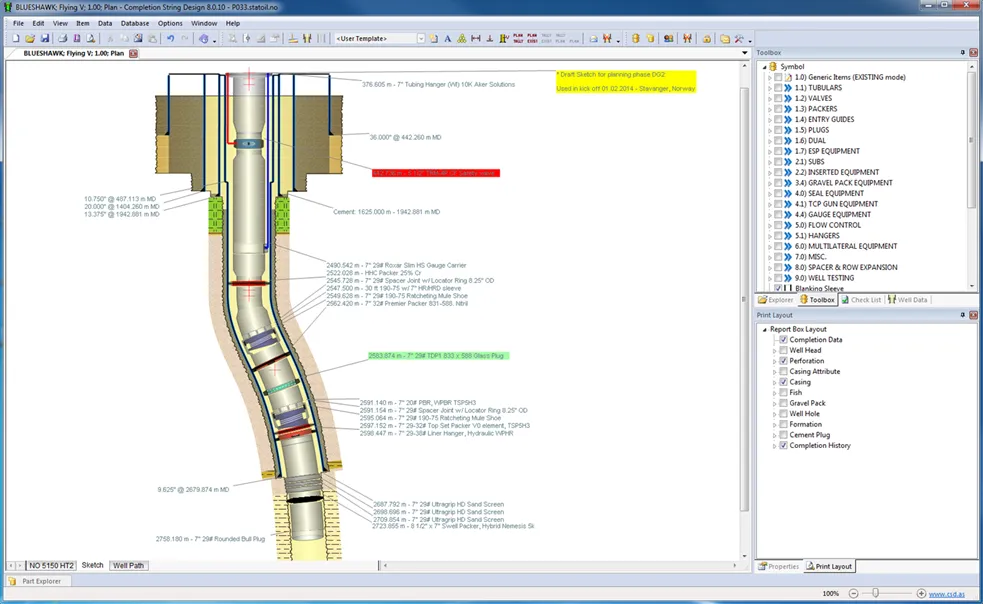Adjust the zoom slider handle
983x604 pixels.
pos(875,593)
